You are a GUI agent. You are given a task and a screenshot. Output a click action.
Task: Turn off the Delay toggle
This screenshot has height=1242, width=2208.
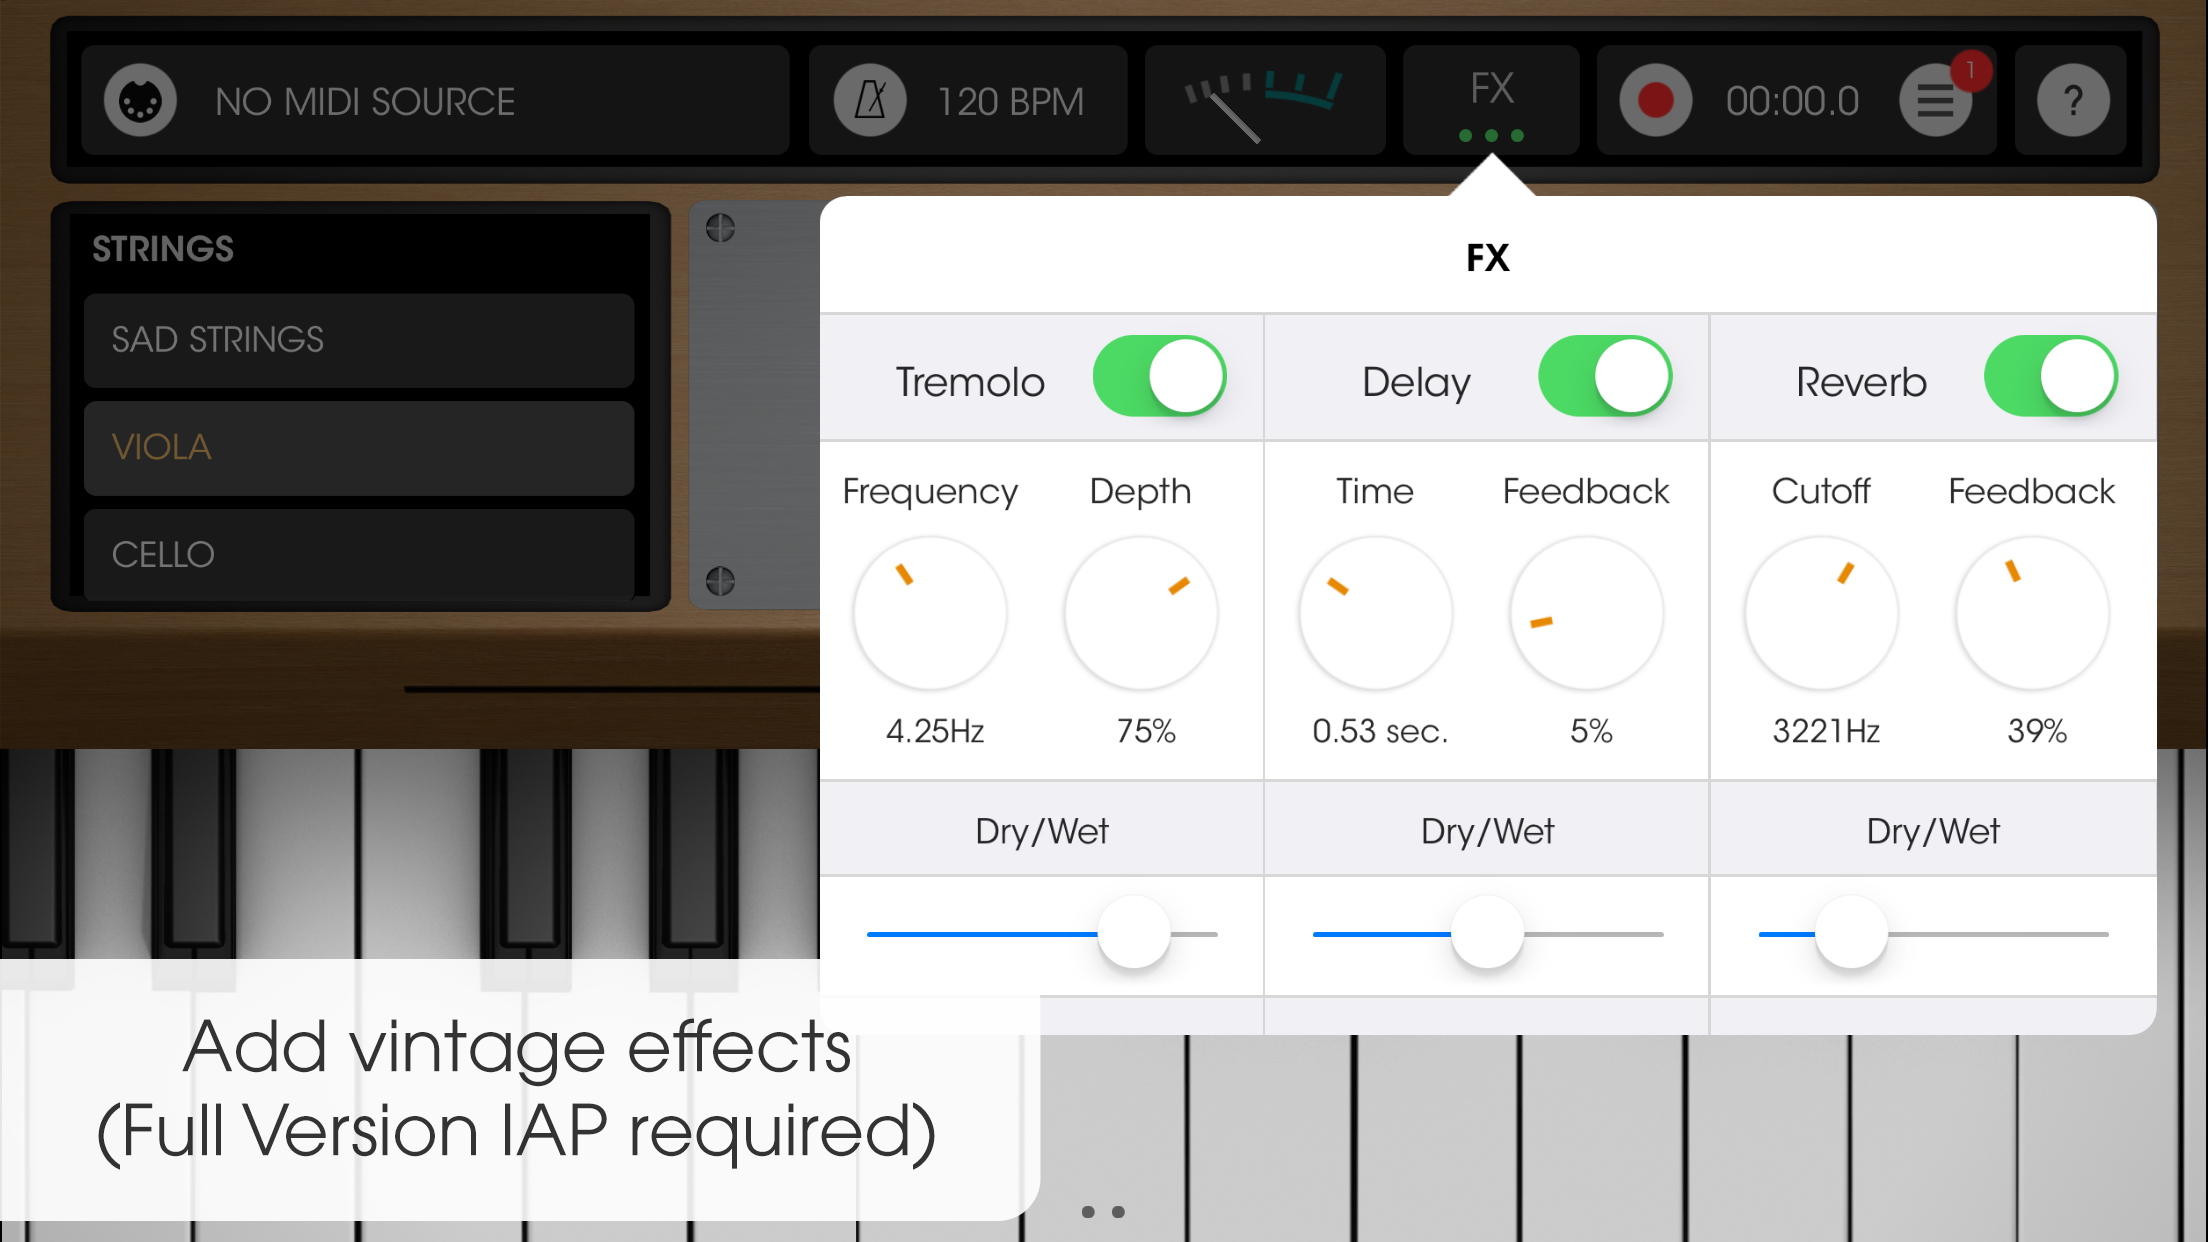pos(1605,377)
